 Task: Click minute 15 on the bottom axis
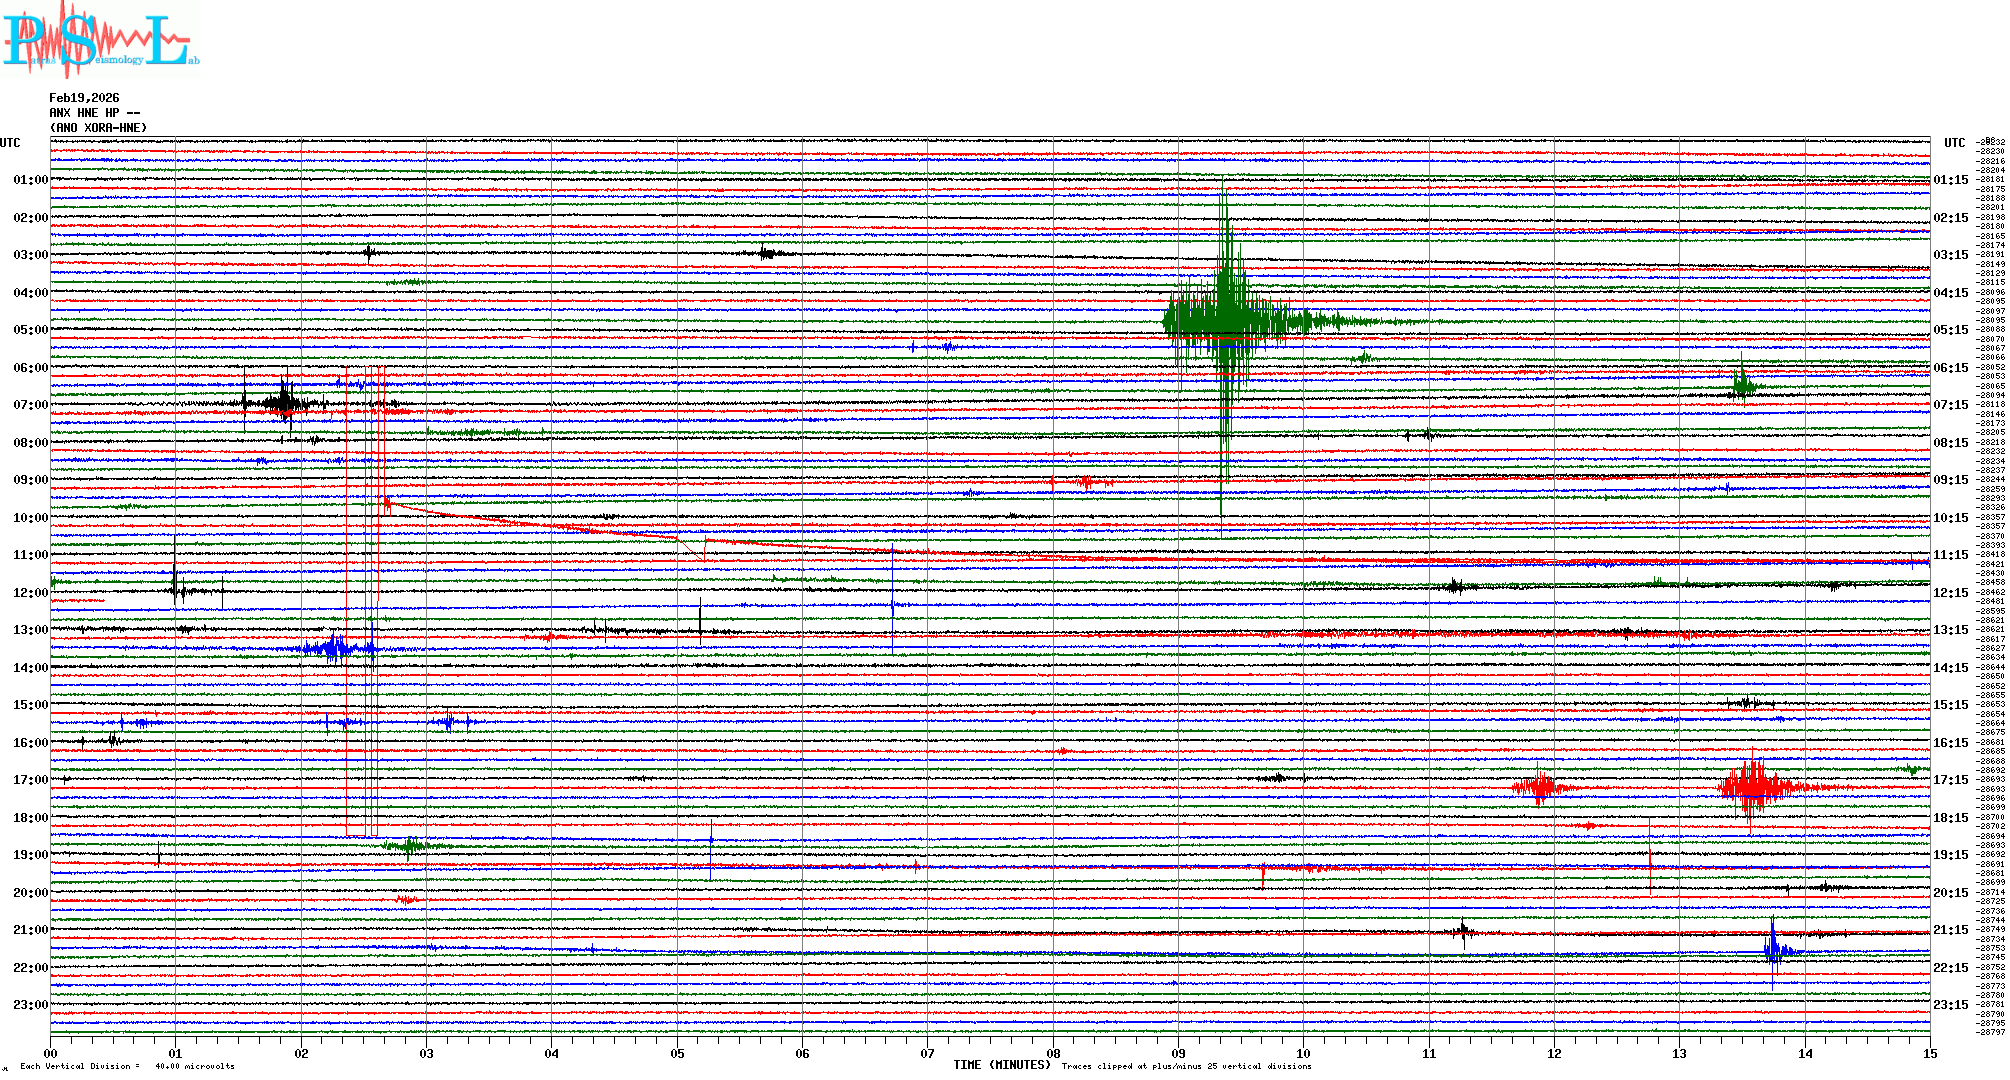[x=1929, y=1053]
